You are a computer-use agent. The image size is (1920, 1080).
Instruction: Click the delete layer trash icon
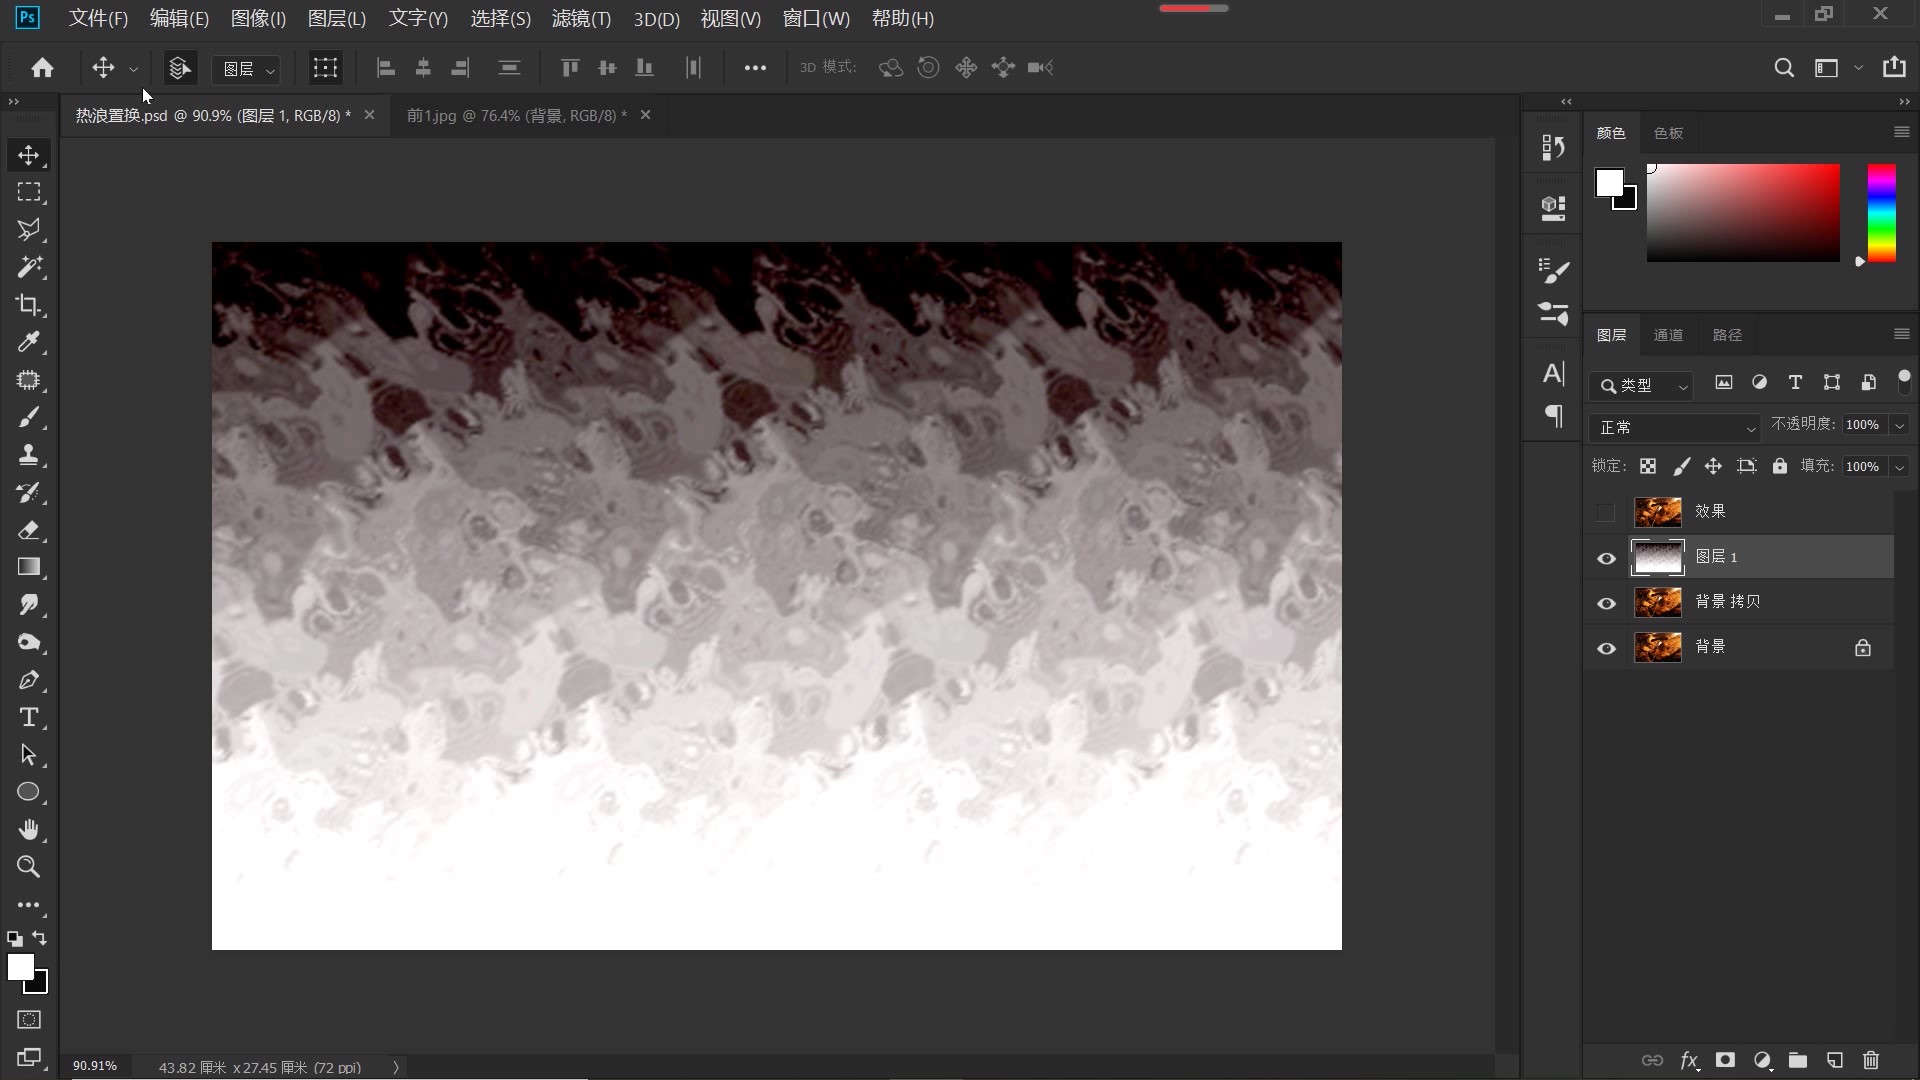coord(1871,1060)
